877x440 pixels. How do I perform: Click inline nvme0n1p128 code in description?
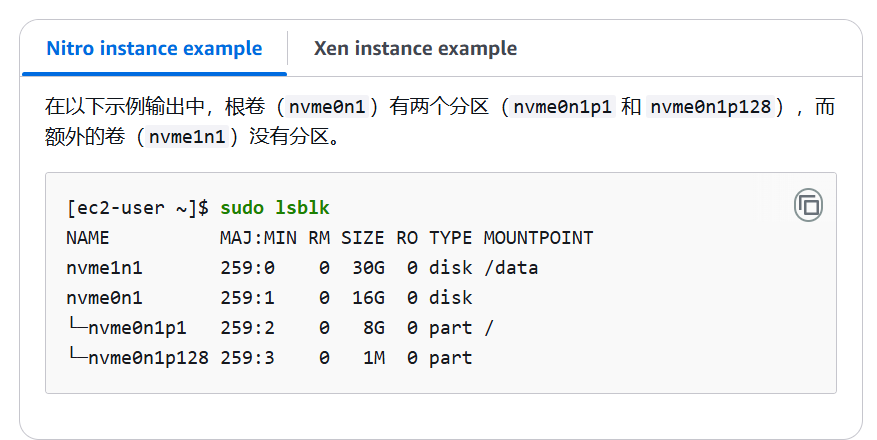pos(710,106)
